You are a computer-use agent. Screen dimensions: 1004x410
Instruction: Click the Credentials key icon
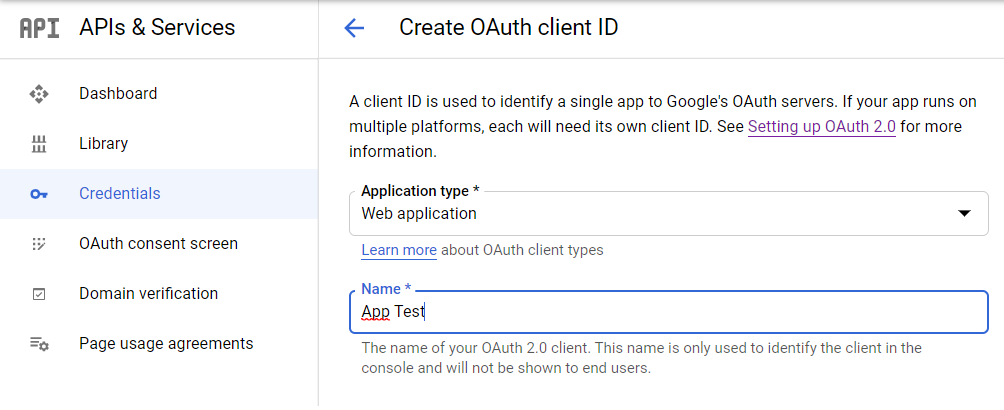(39, 194)
